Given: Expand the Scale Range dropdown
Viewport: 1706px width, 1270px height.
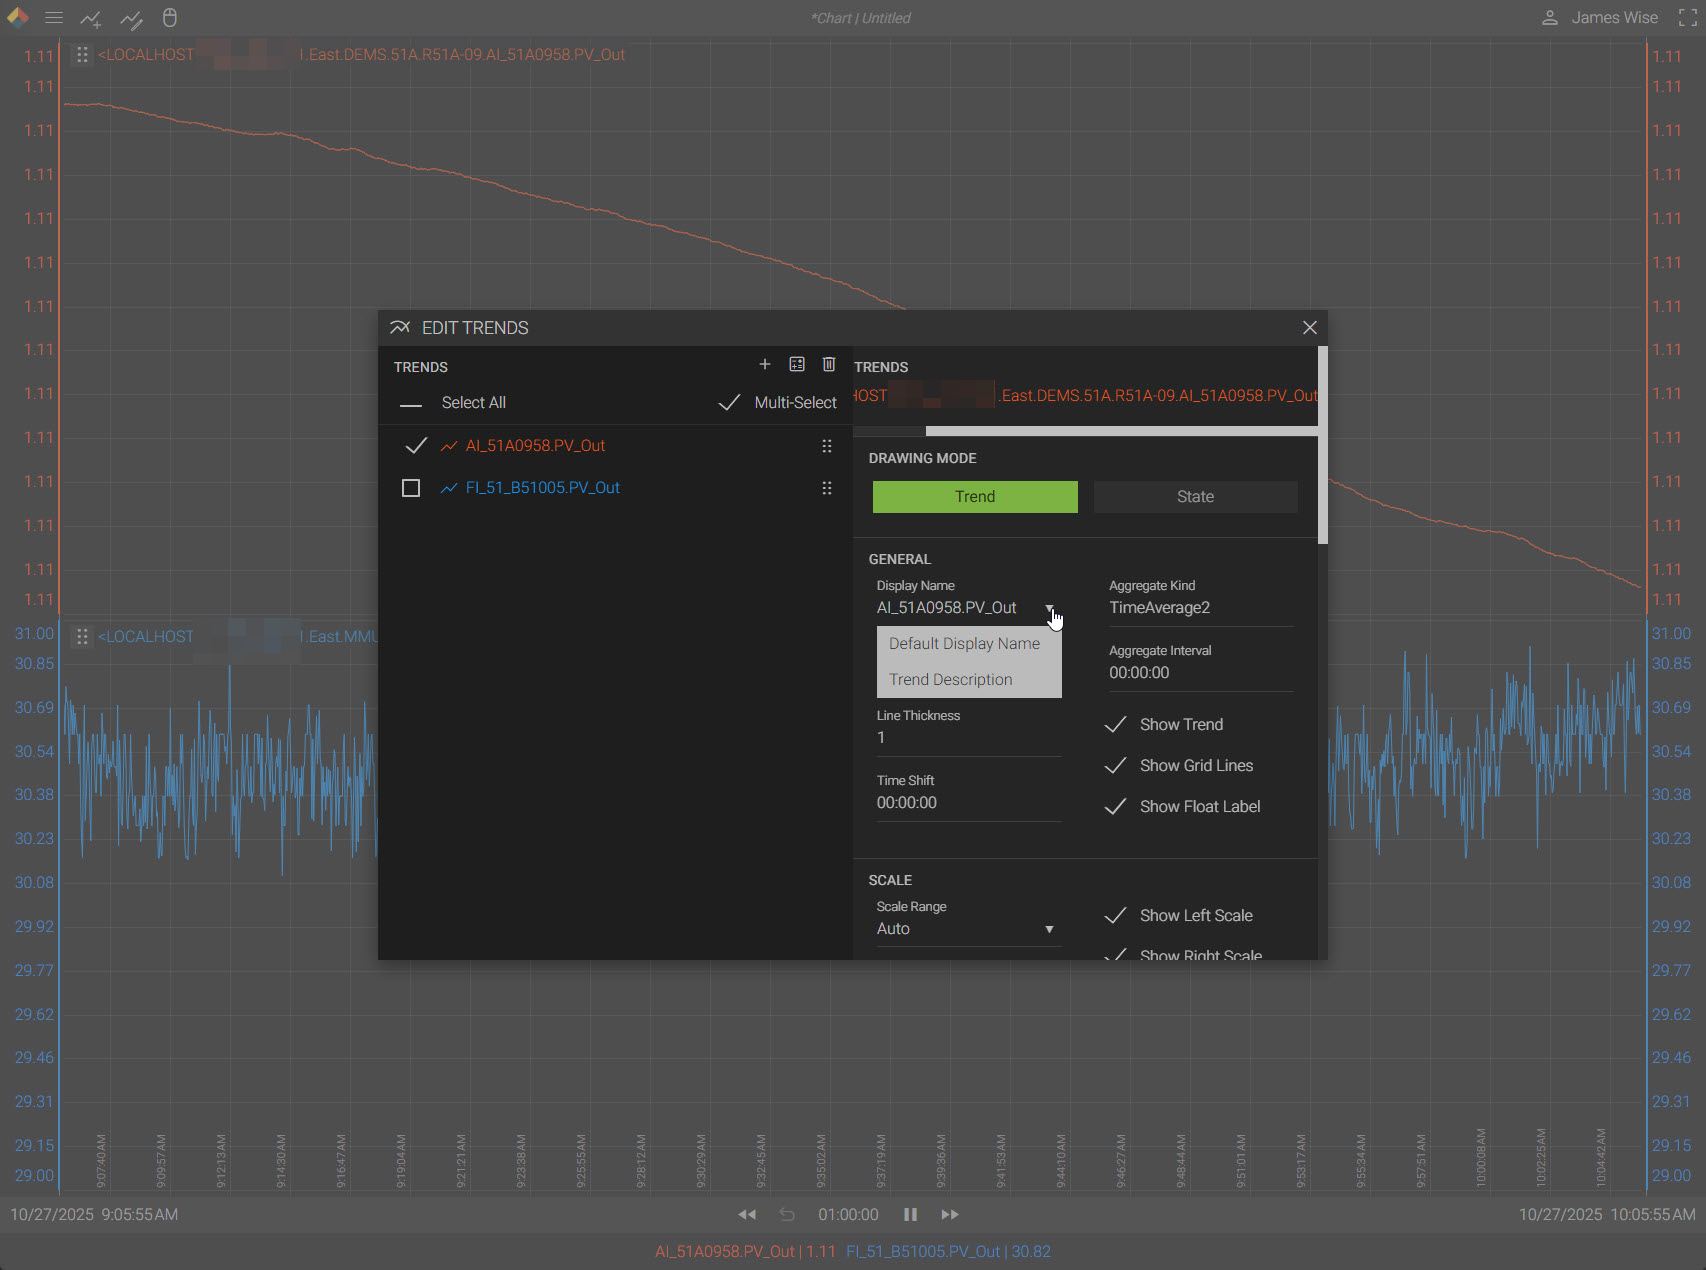Looking at the screenshot, I should (x=1049, y=929).
